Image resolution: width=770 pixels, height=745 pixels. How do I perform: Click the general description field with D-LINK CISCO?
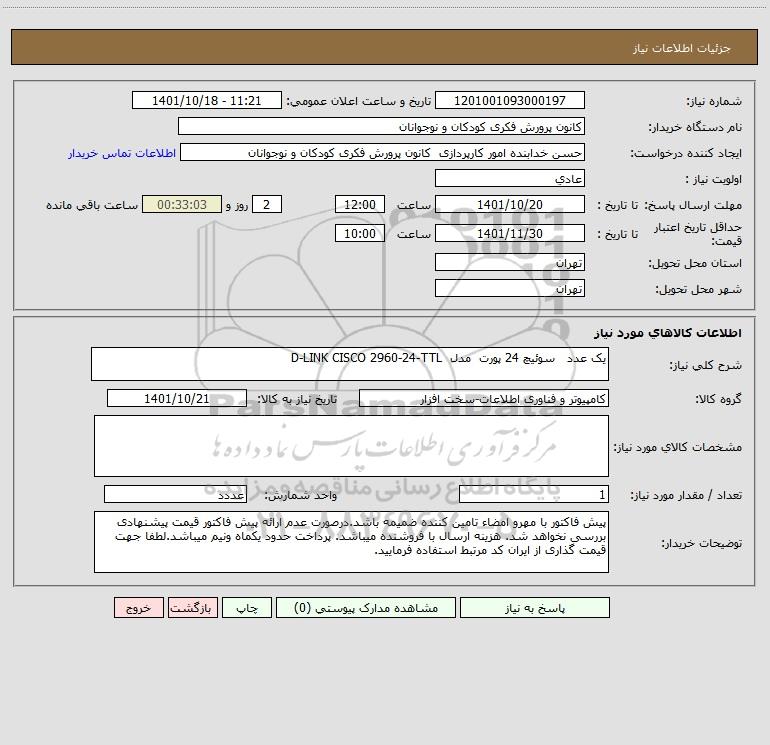pyautogui.click(x=350, y=364)
